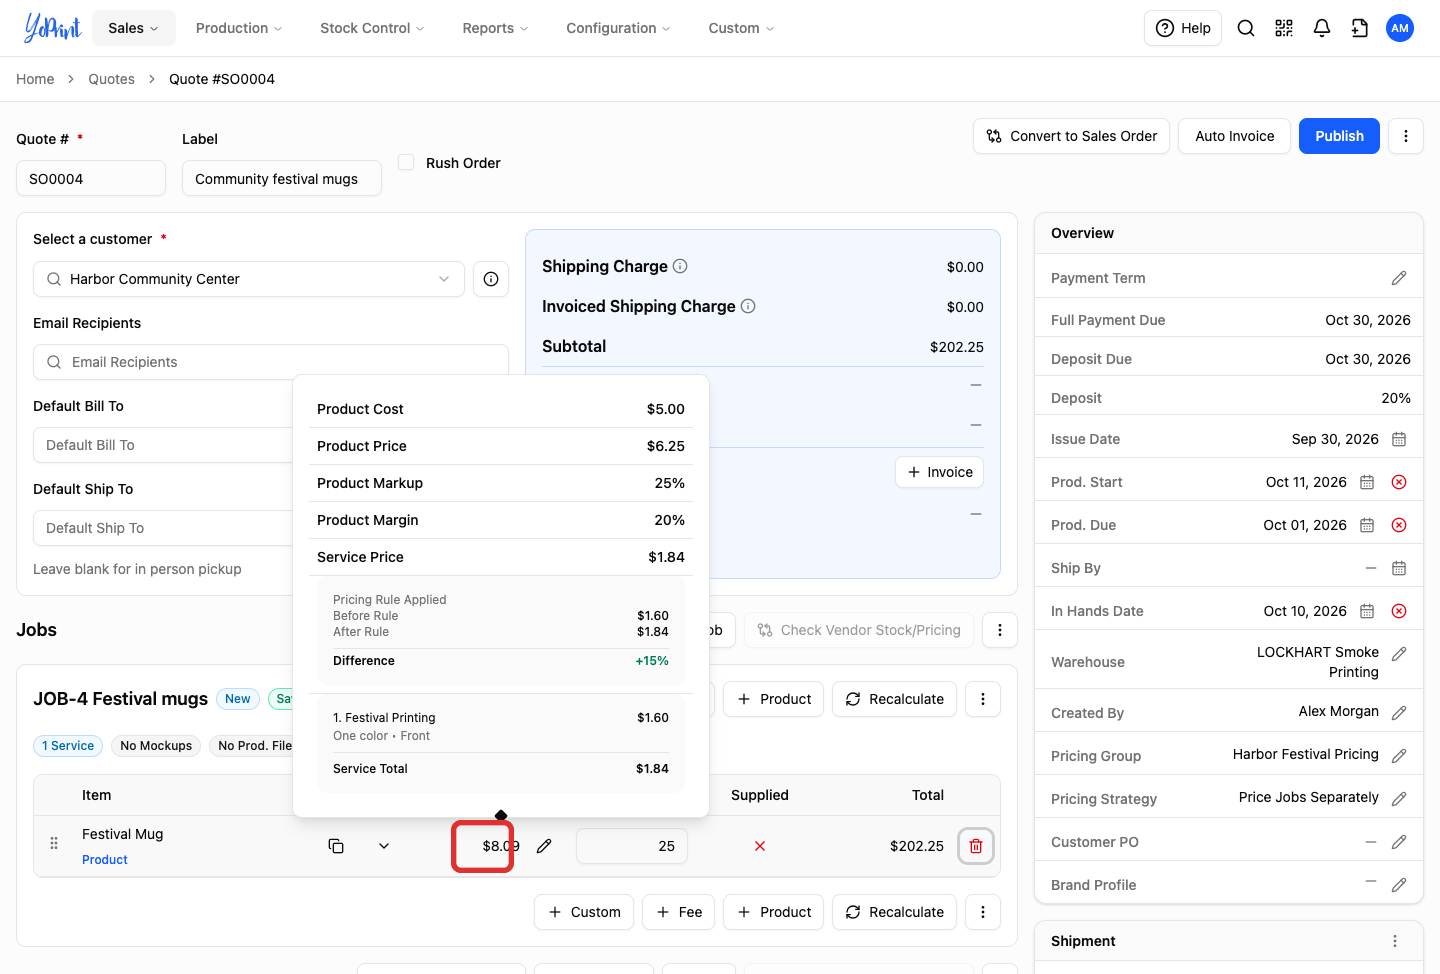This screenshot has height=974, width=1440.
Task: Edit the Payment Term field
Action: click(1399, 278)
